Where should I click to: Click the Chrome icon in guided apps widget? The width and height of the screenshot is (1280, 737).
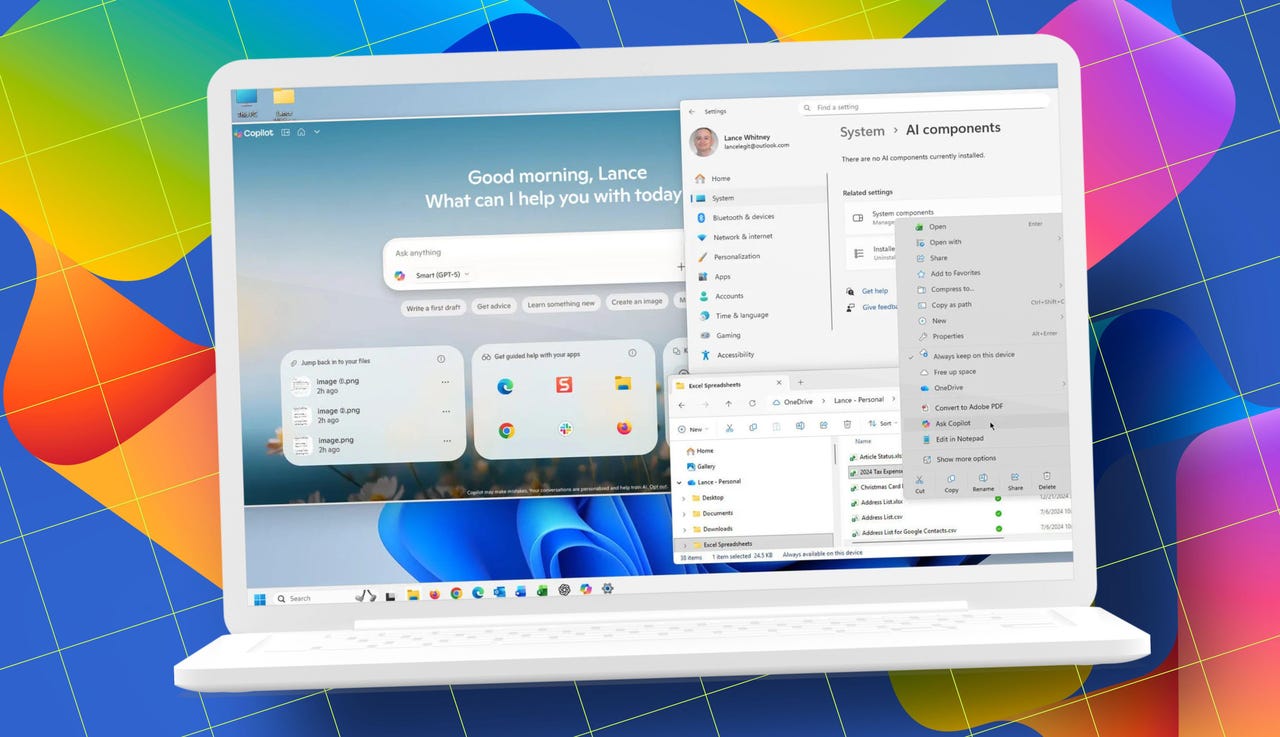[507, 429]
